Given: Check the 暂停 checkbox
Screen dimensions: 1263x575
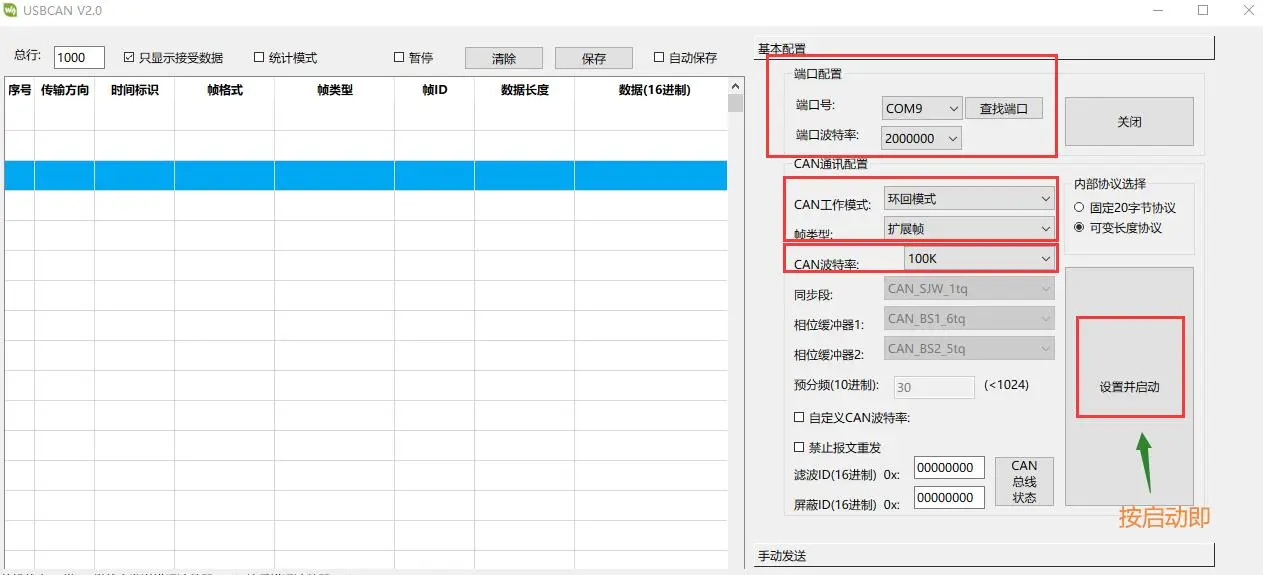Looking at the screenshot, I should pyautogui.click(x=399, y=58).
